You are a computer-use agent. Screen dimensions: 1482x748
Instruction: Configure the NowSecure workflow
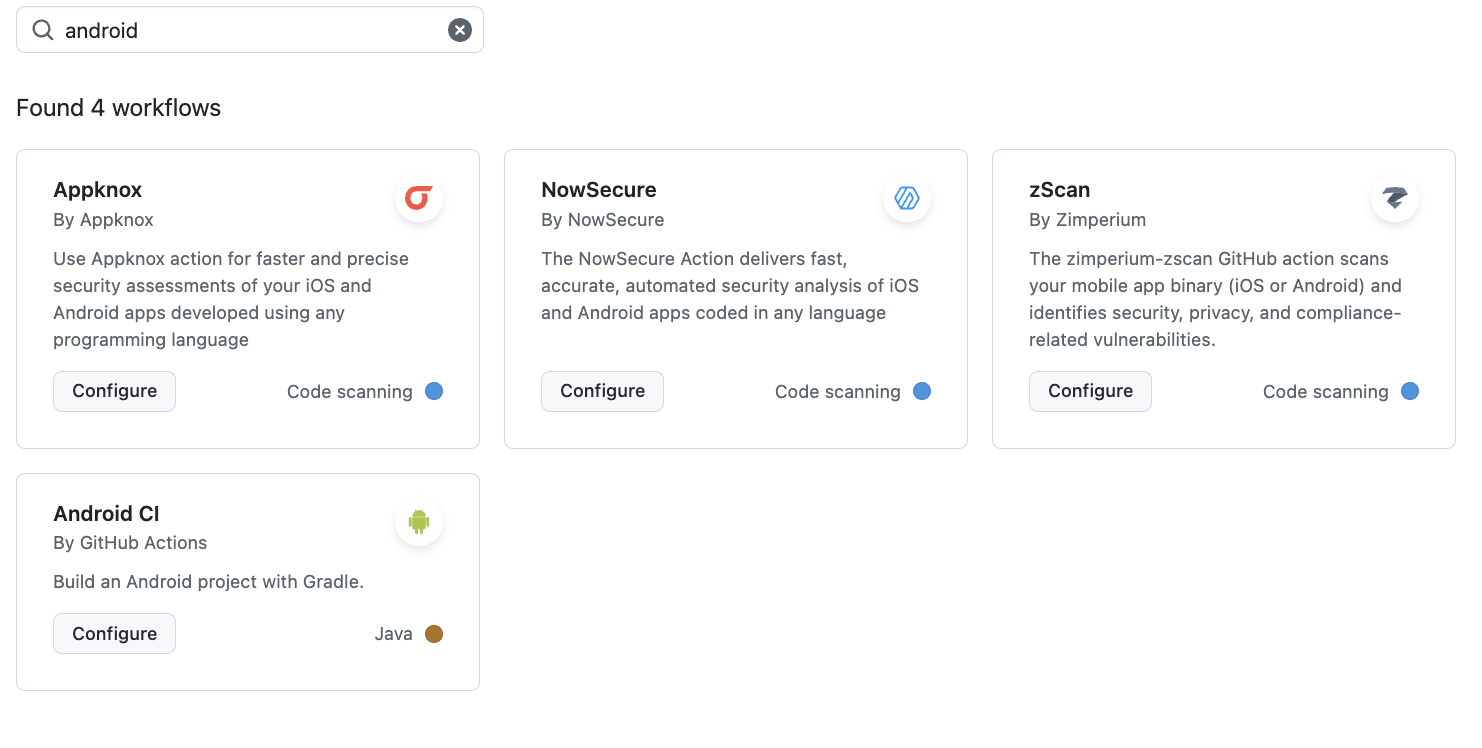(x=602, y=391)
